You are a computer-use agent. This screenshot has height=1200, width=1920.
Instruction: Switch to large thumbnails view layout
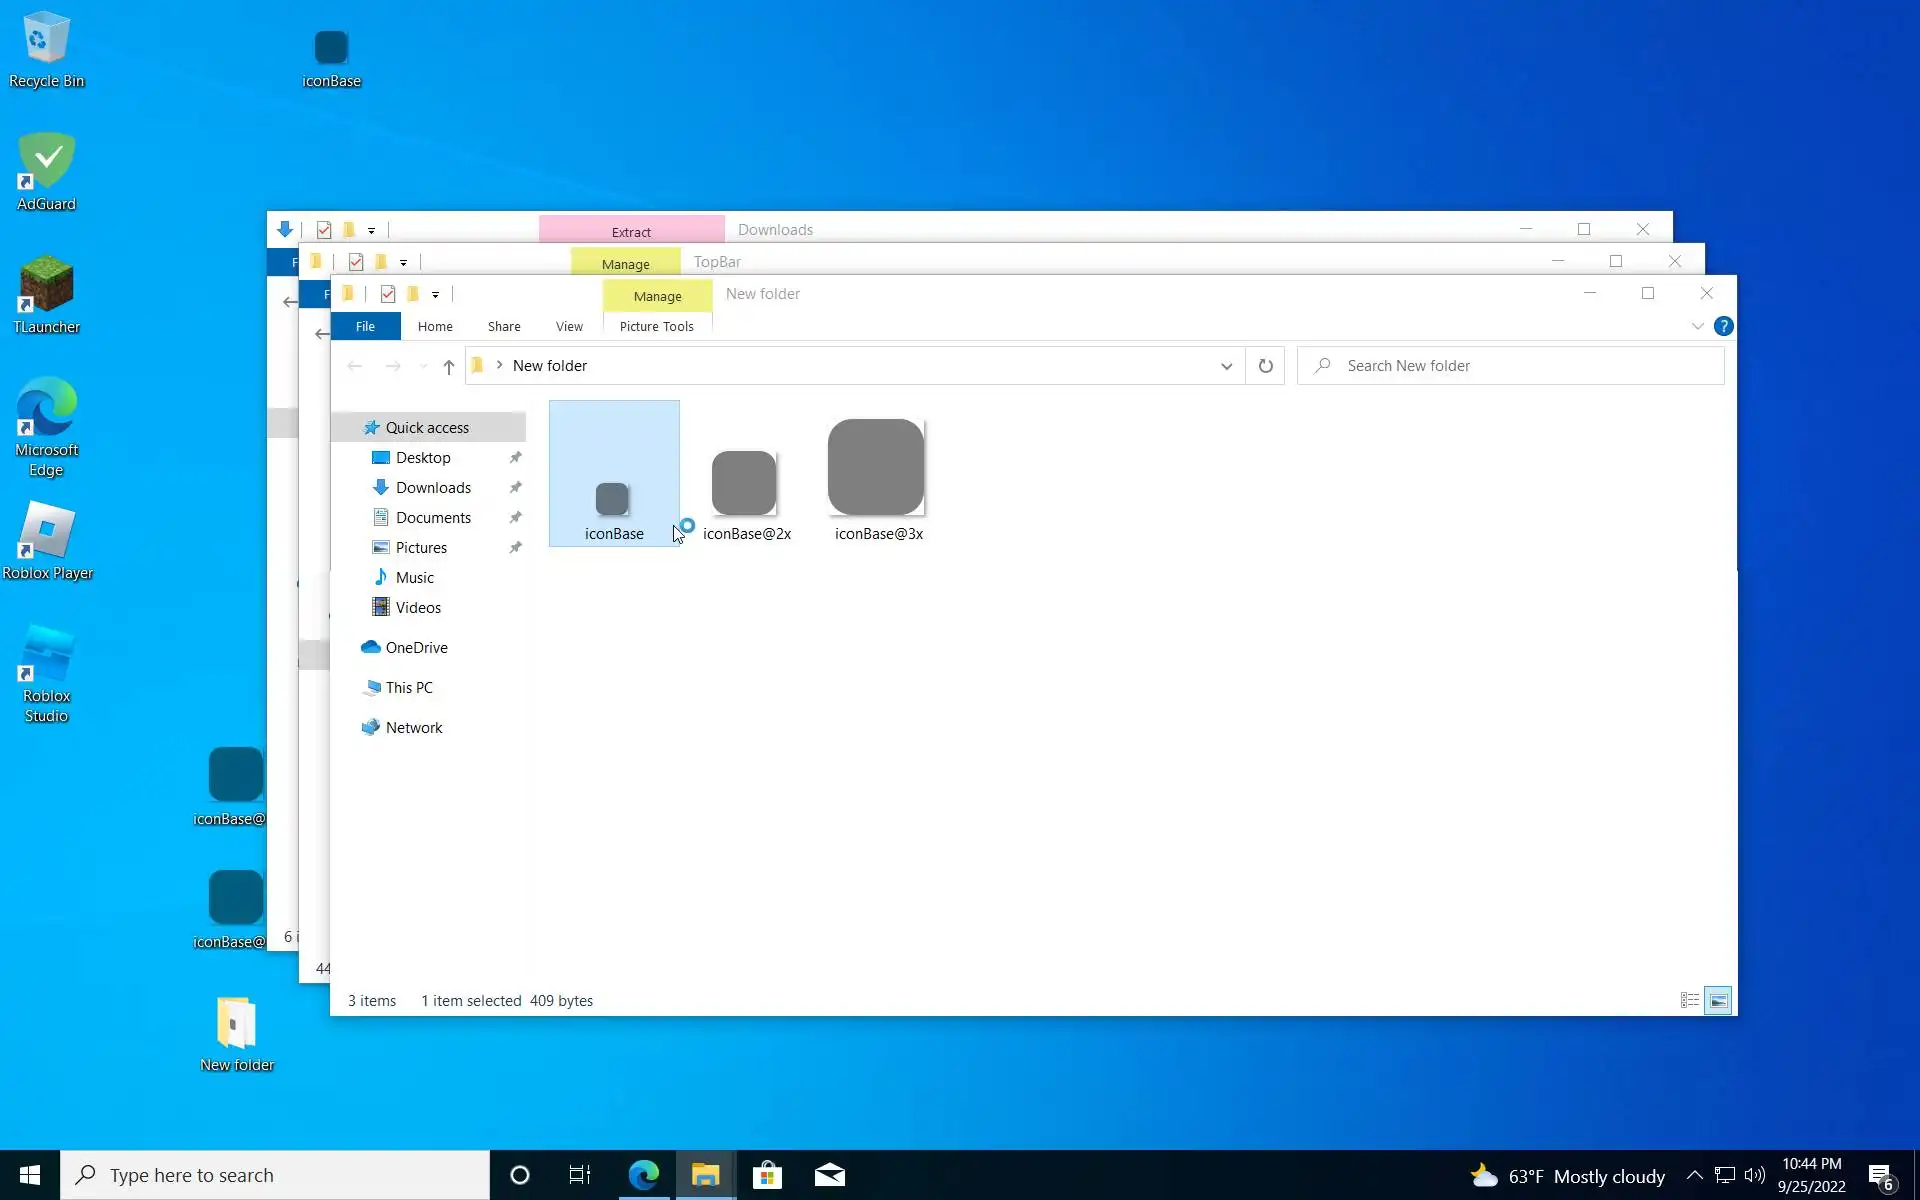pyautogui.click(x=1717, y=1001)
